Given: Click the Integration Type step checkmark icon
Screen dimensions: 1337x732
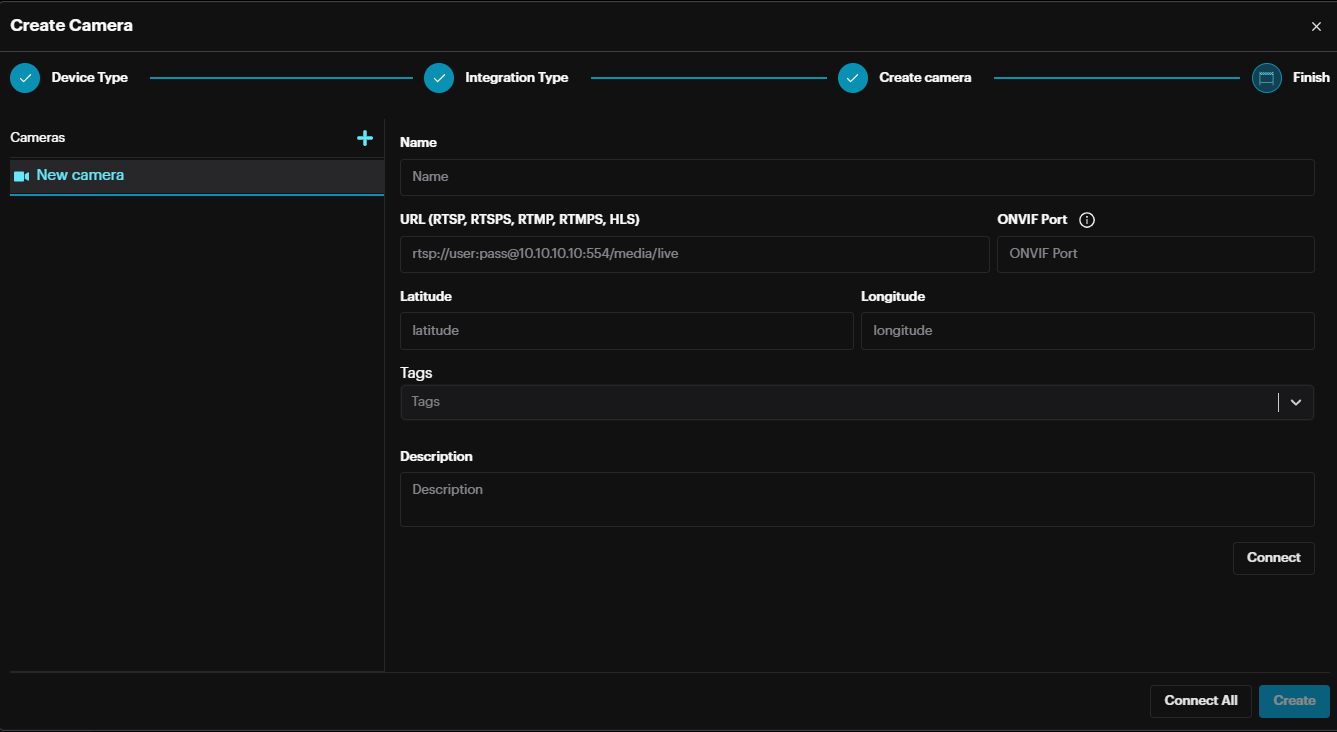Looking at the screenshot, I should tap(439, 78).
